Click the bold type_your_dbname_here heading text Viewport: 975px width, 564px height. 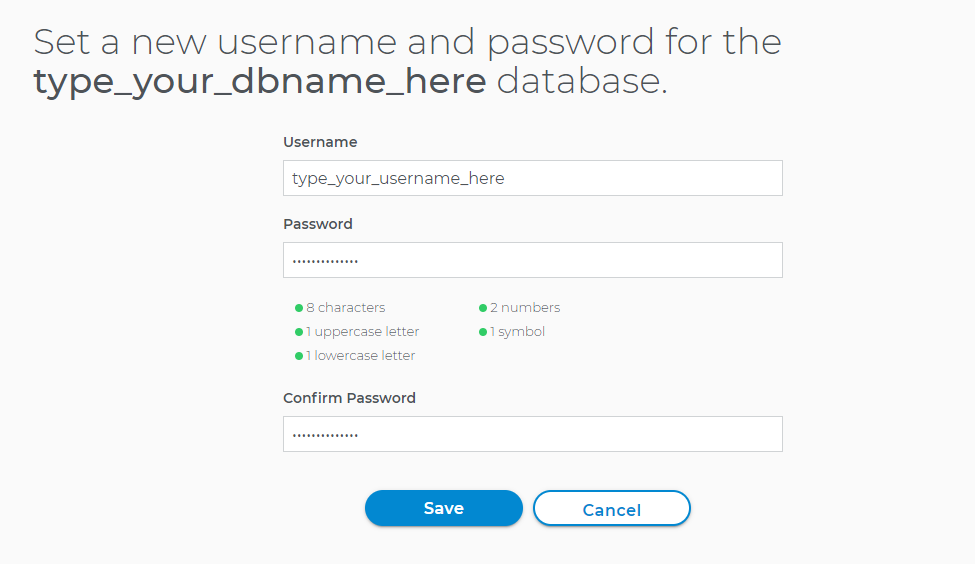tap(259, 82)
